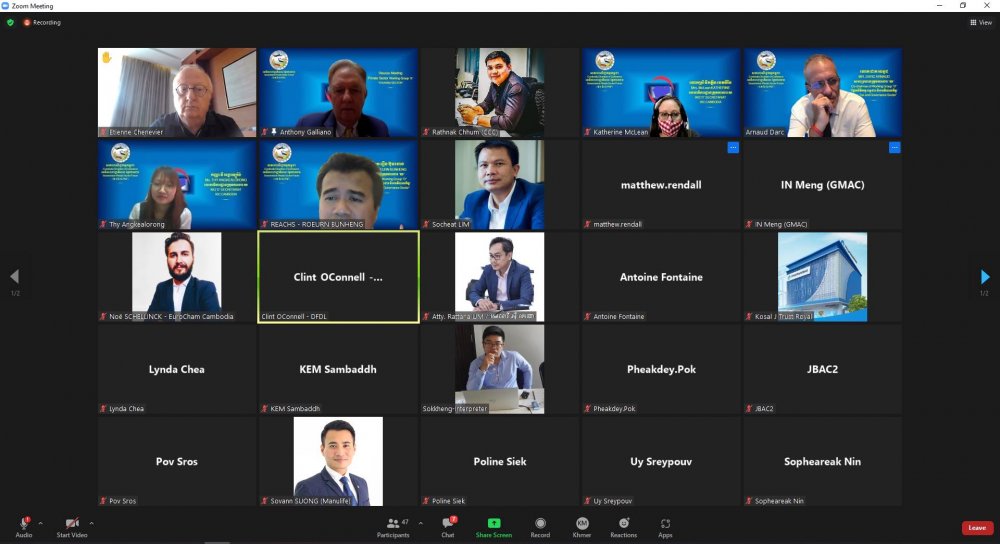
Task: Select Clint OConnell's highlighted video tile
Action: (338, 277)
